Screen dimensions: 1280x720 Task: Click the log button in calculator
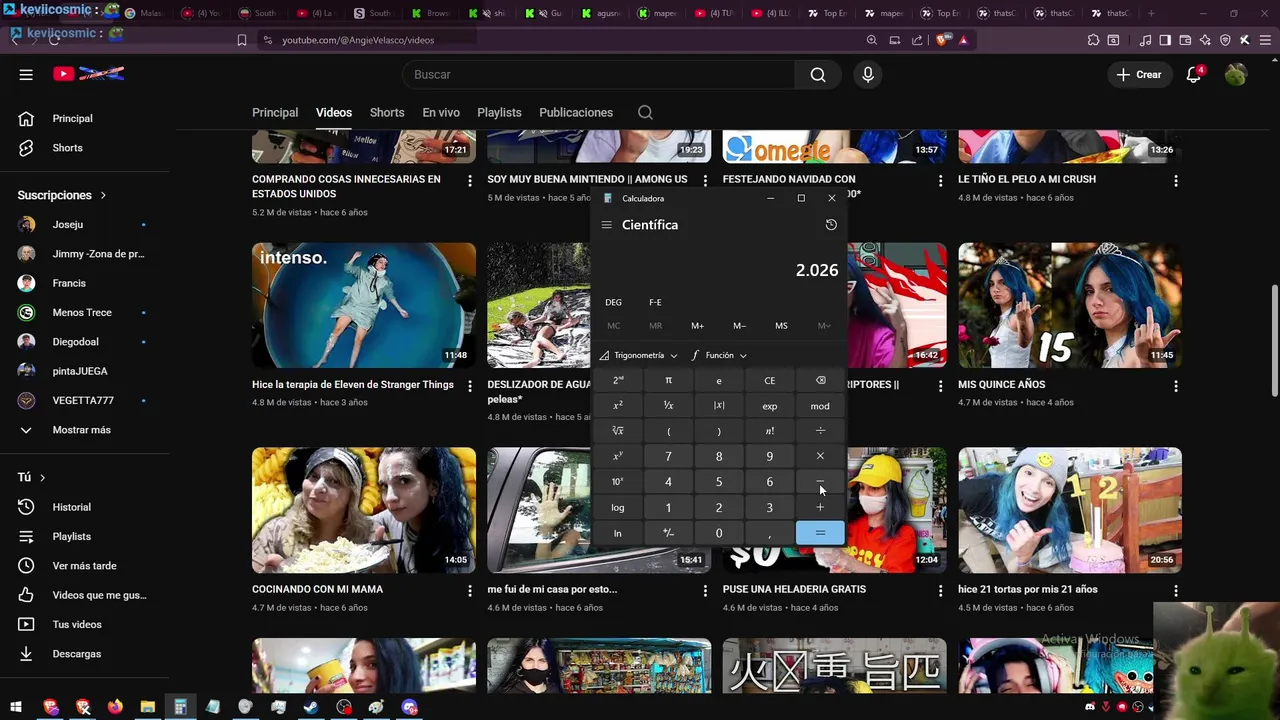tap(618, 507)
